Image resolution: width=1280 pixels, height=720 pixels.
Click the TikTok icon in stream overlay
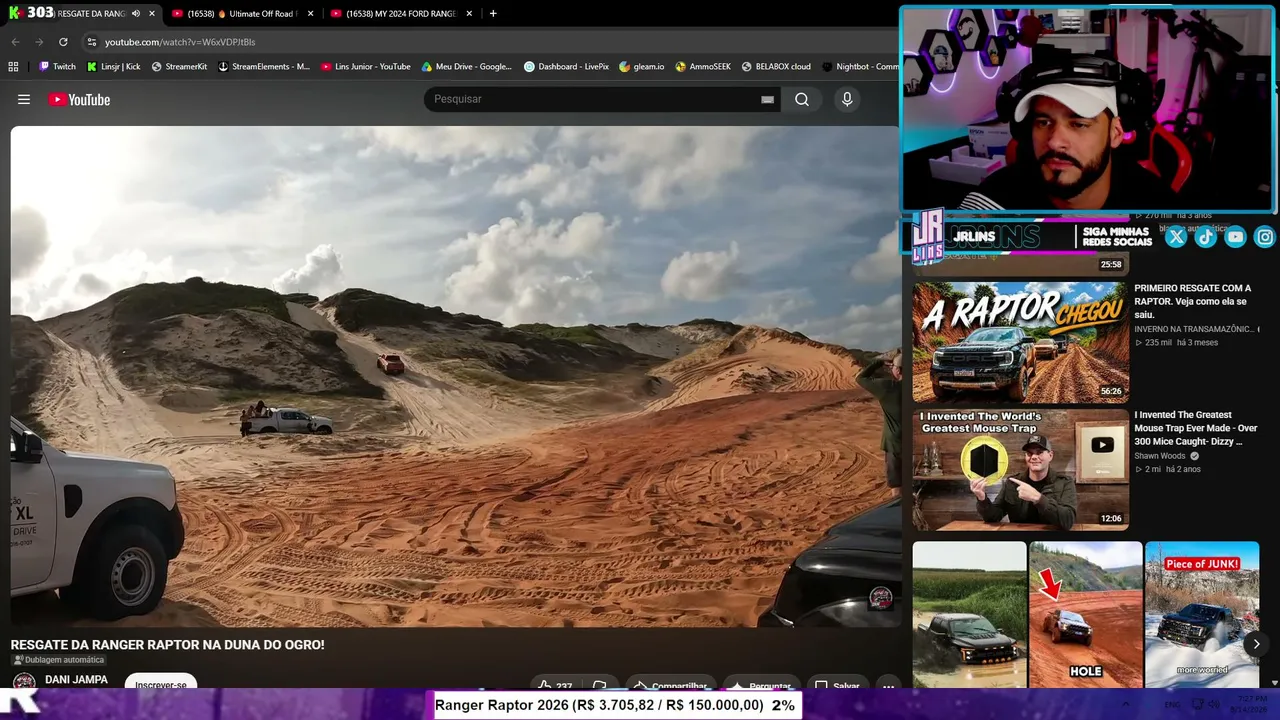click(x=1206, y=237)
